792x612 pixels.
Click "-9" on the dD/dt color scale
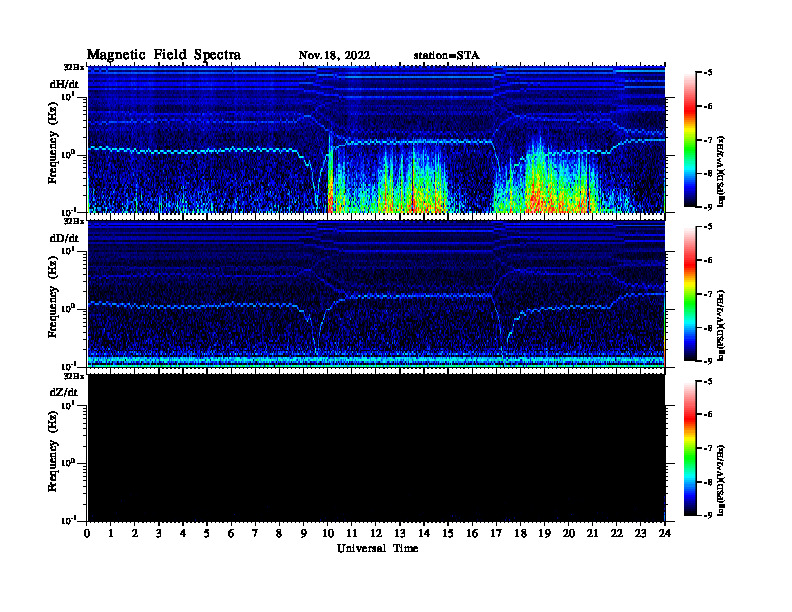(708, 361)
